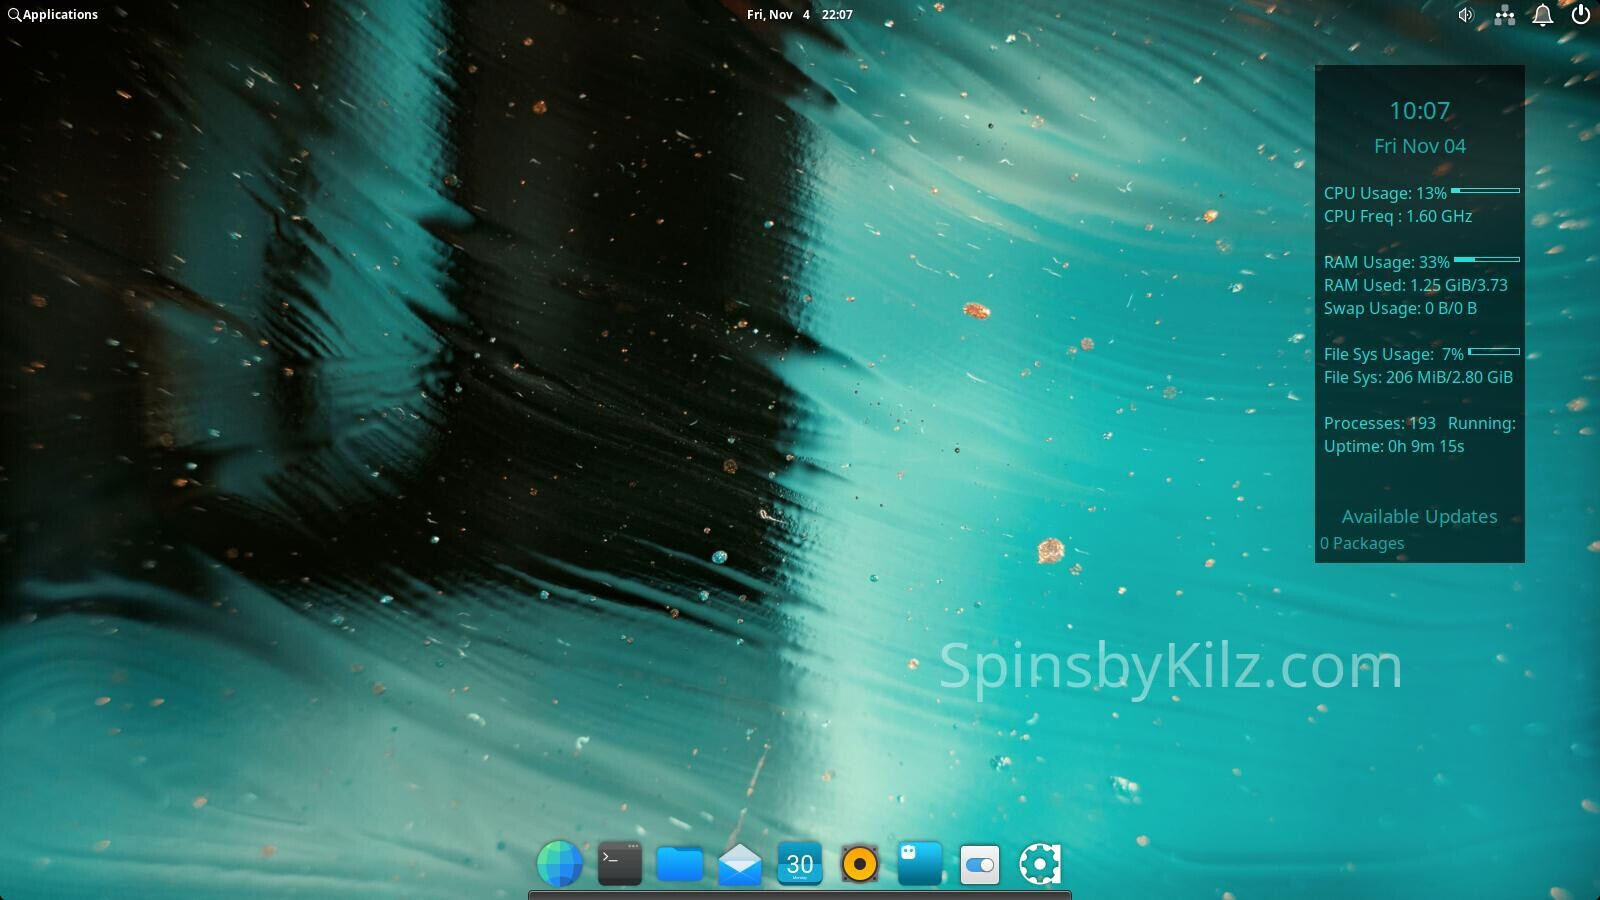Click the RAM Usage bar in system widget

point(1486,259)
